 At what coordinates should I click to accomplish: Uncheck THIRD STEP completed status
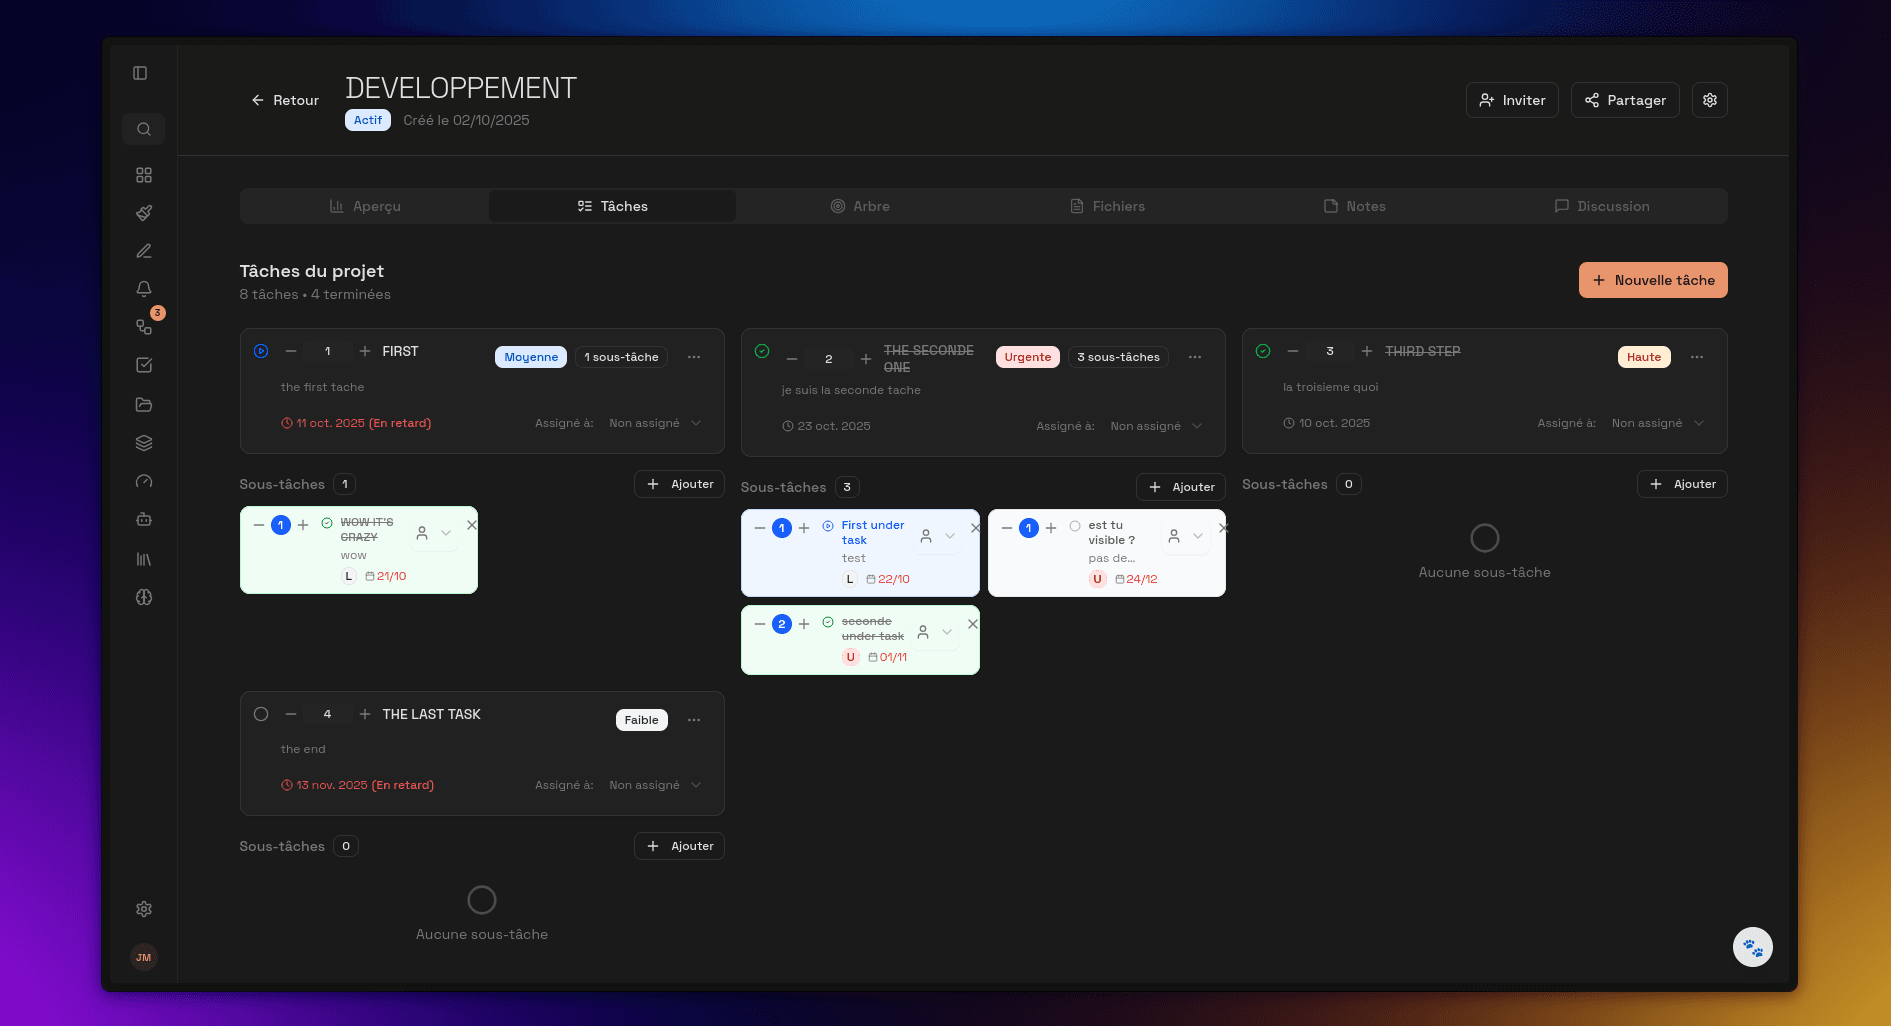tap(1263, 351)
